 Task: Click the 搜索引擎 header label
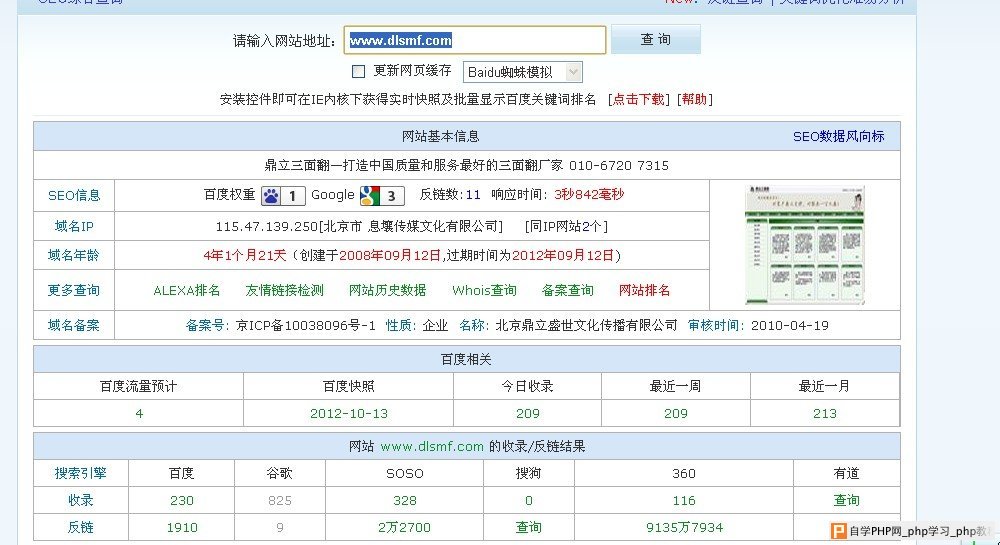coord(80,474)
